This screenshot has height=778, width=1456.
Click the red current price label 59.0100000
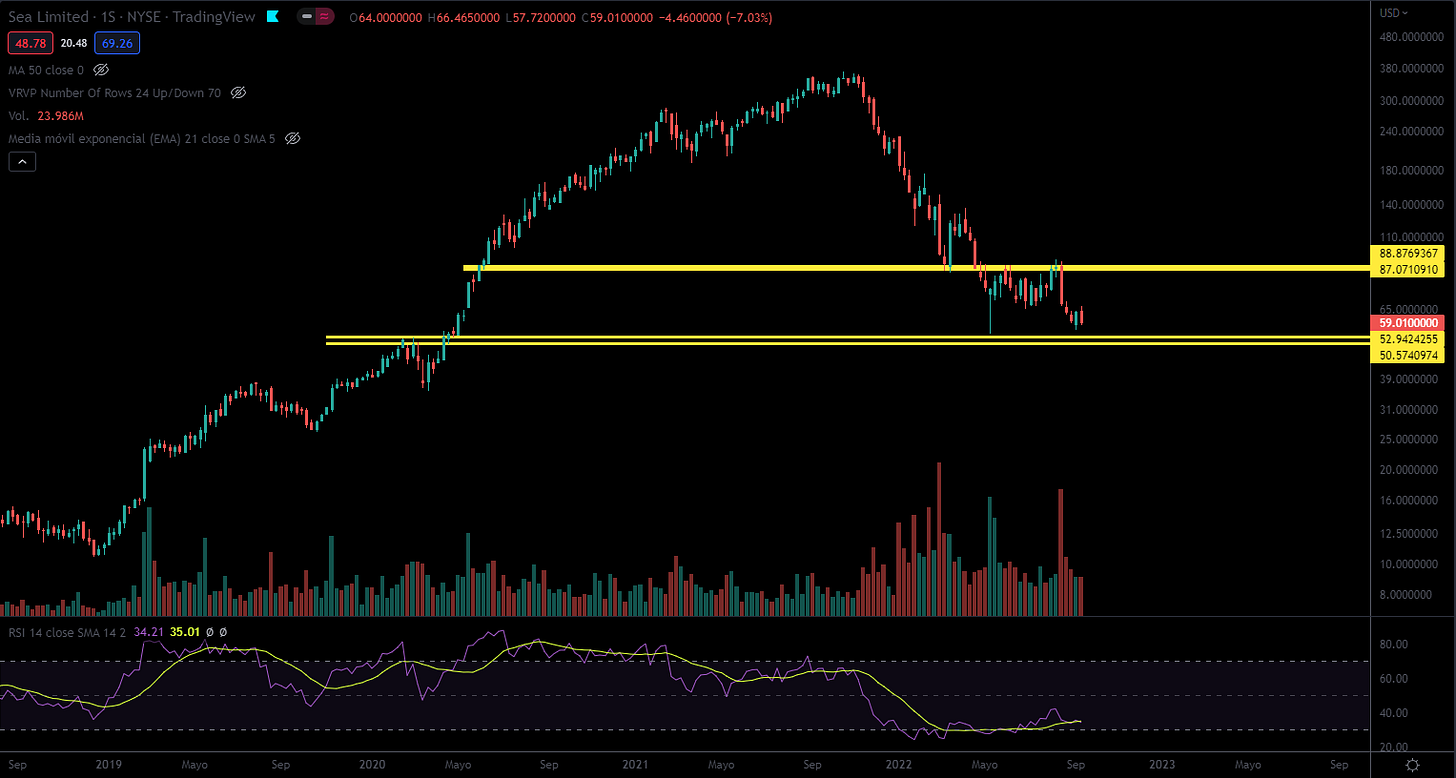(1408, 323)
